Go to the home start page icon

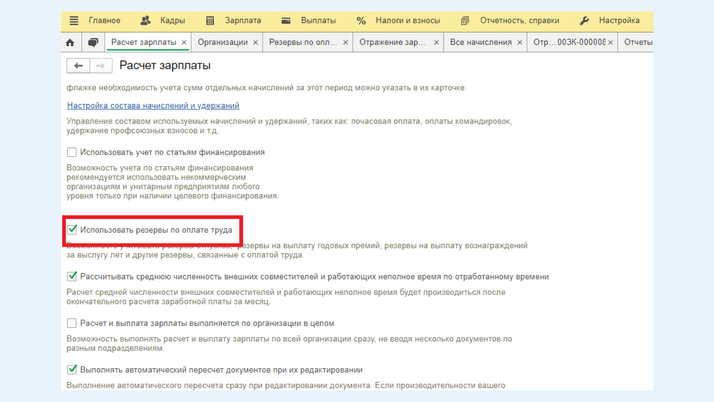coord(70,42)
